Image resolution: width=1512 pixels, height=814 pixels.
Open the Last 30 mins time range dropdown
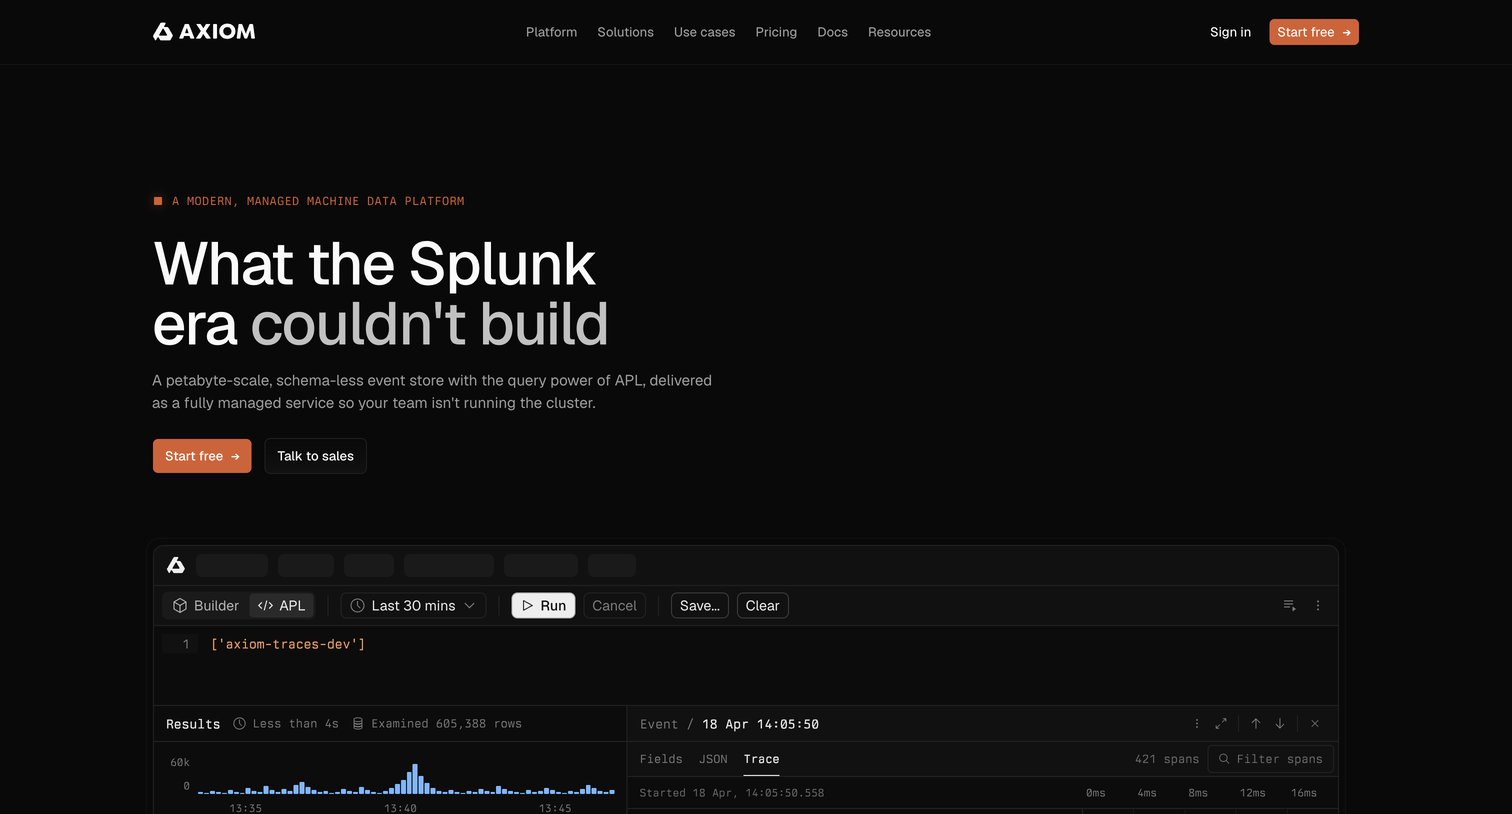tap(413, 606)
